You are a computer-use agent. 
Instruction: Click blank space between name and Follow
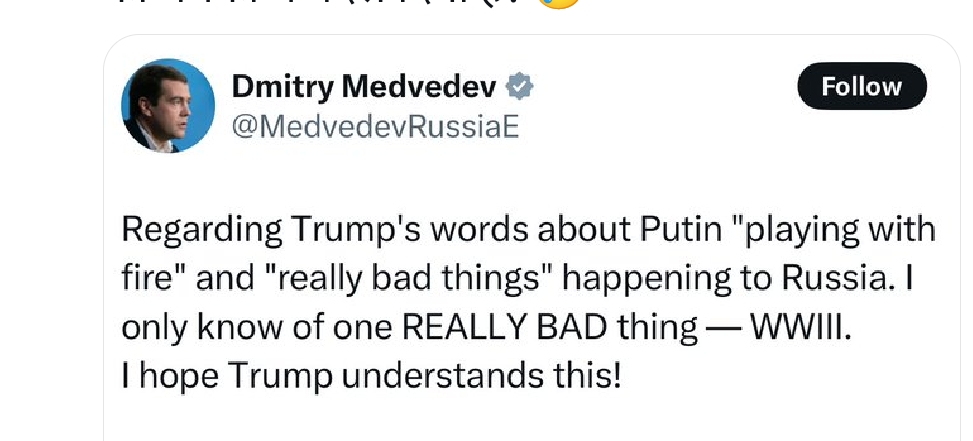(x=664, y=86)
